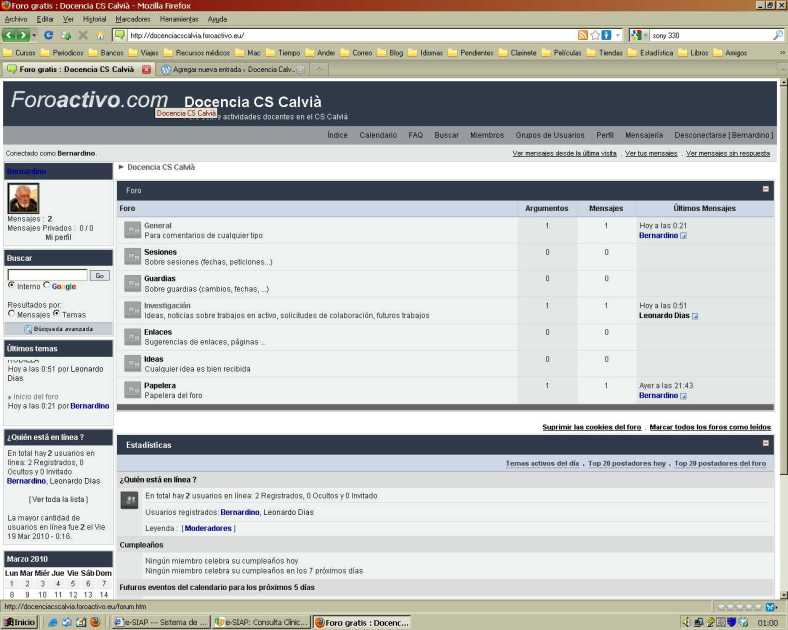This screenshot has width=788, height=630.
Task: Collapse the Foro category section
Action: click(x=766, y=189)
